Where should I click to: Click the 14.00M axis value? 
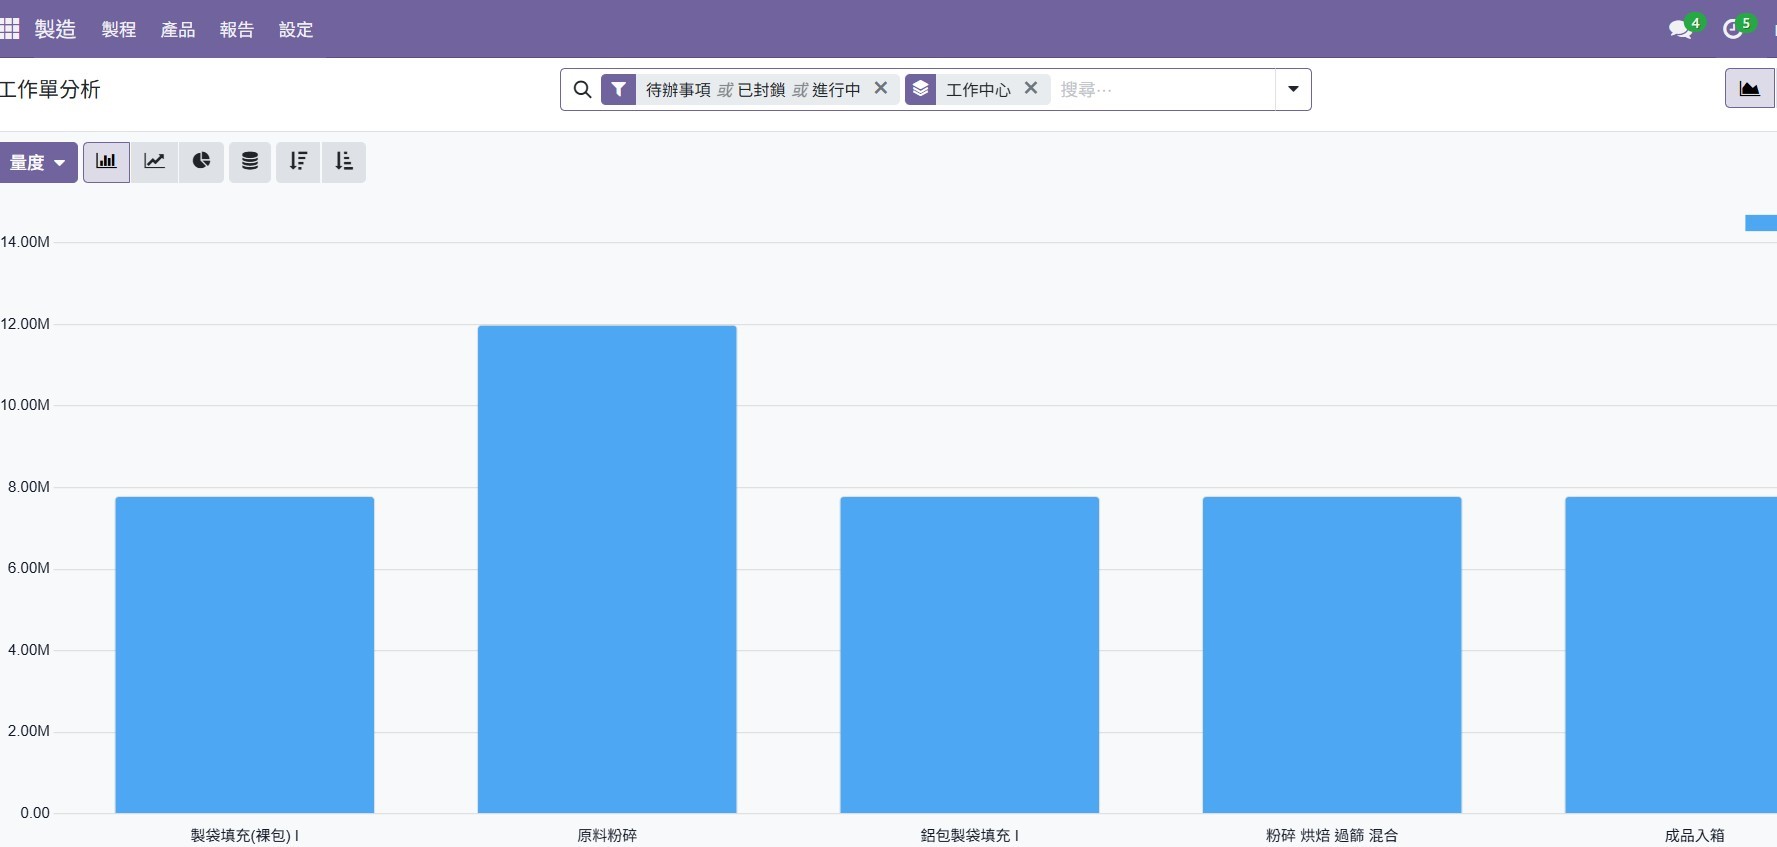click(25, 242)
